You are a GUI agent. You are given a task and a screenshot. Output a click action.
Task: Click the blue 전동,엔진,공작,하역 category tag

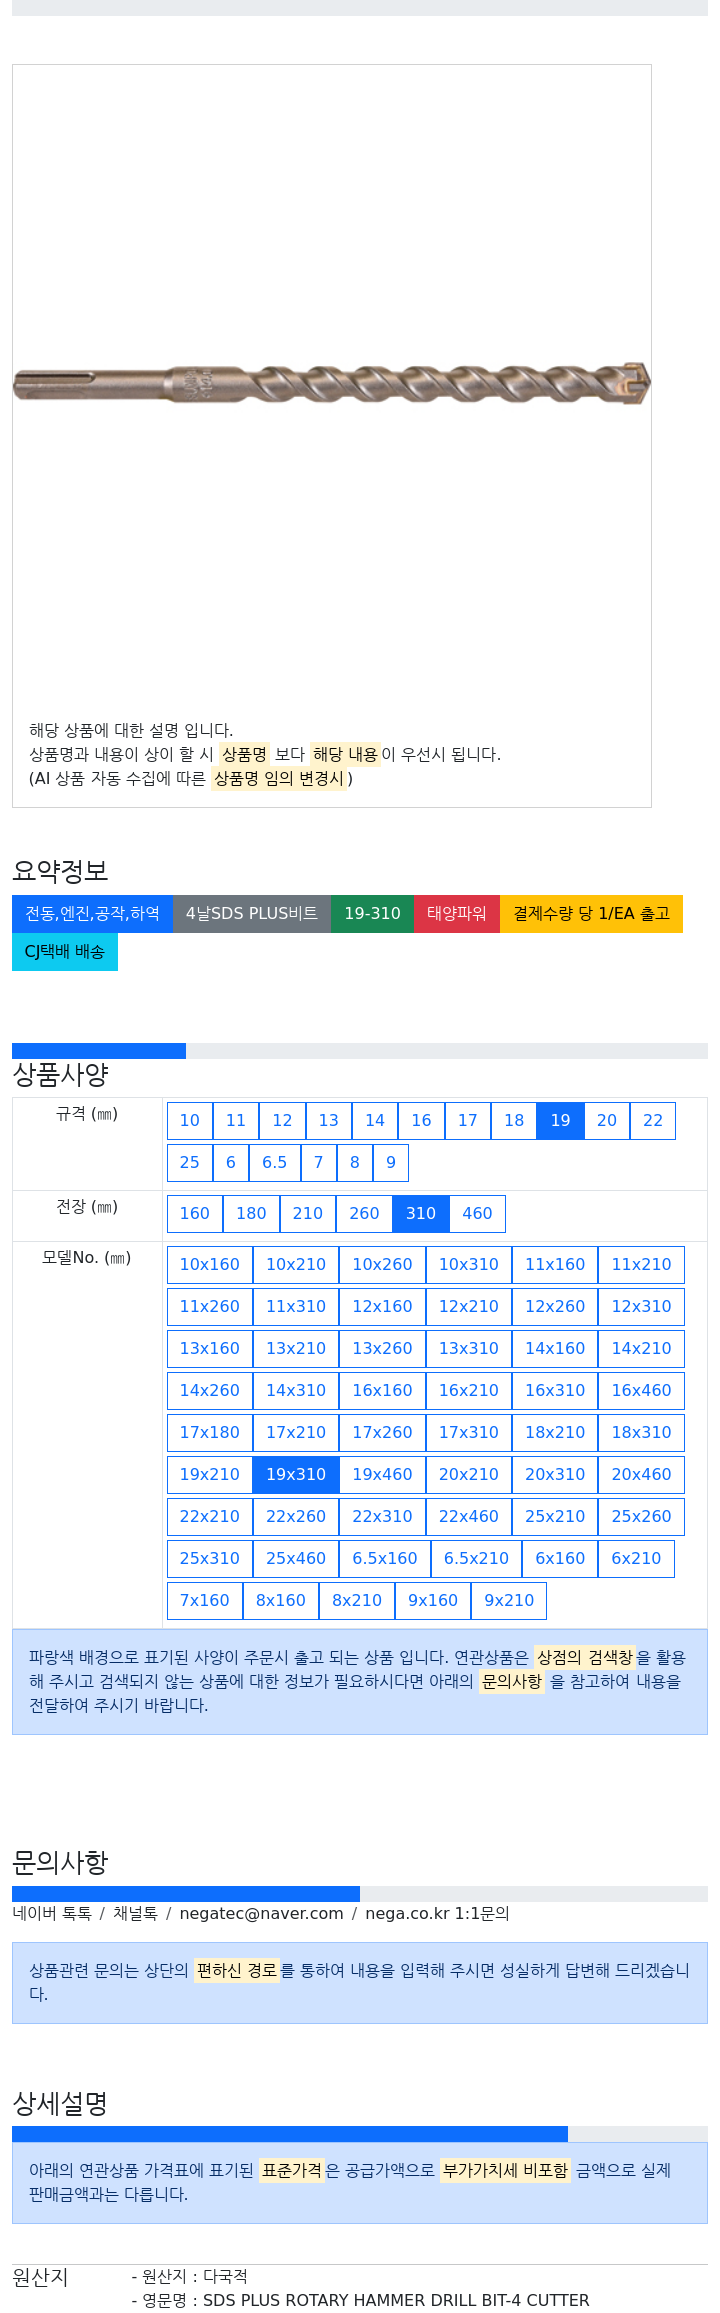tap(92, 913)
